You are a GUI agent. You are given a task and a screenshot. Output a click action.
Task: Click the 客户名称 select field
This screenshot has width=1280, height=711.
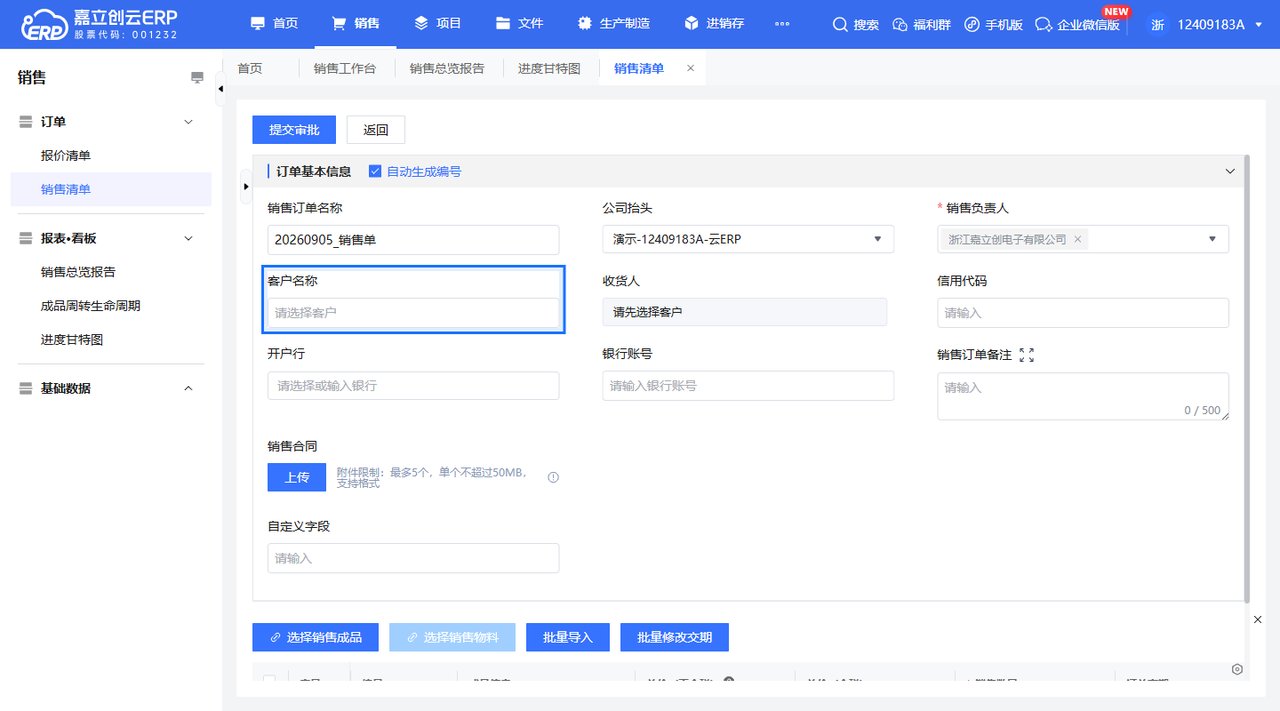(413, 313)
